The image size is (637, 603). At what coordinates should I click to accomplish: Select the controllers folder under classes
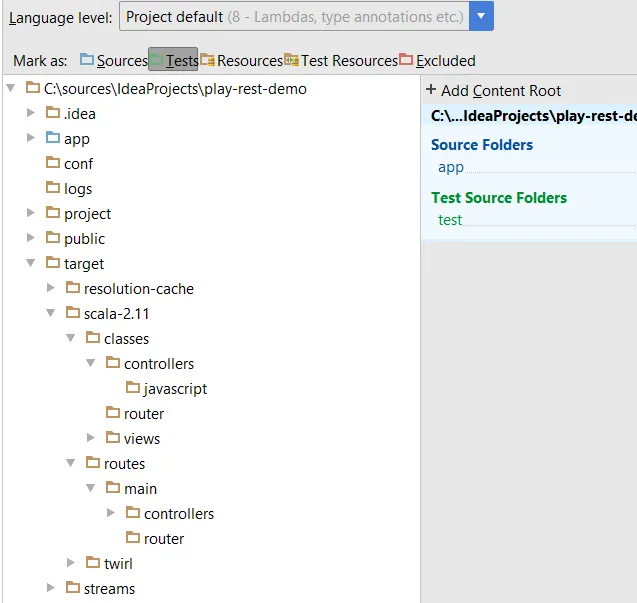(159, 364)
